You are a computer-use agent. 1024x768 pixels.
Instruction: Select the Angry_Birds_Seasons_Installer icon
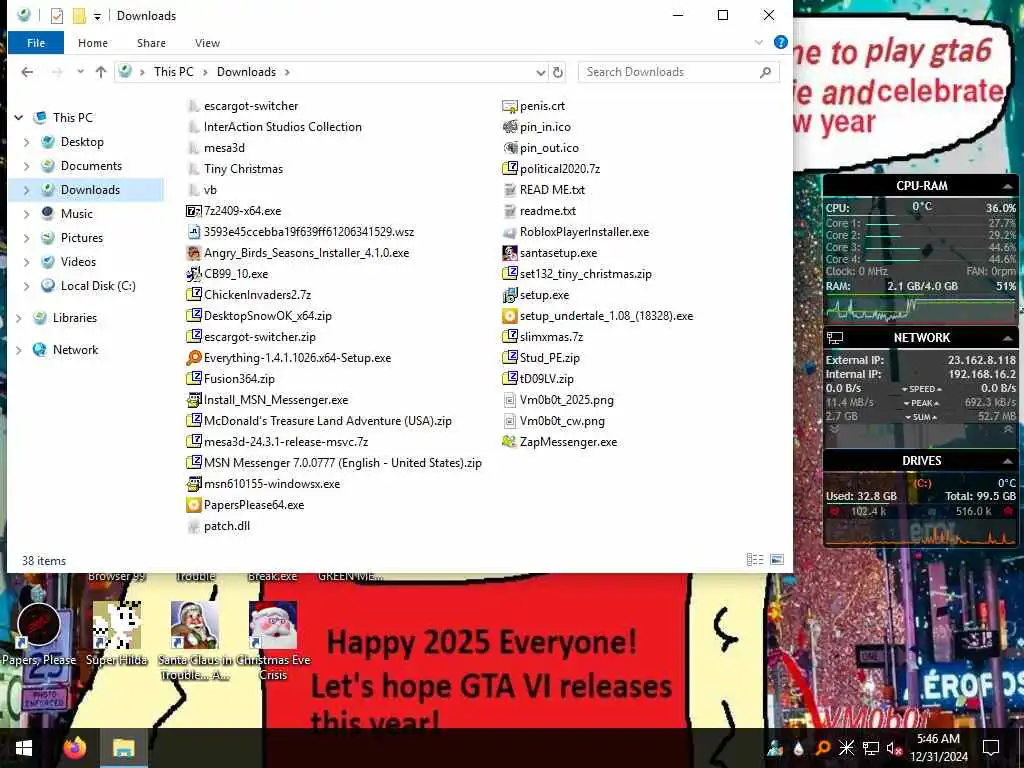193,253
